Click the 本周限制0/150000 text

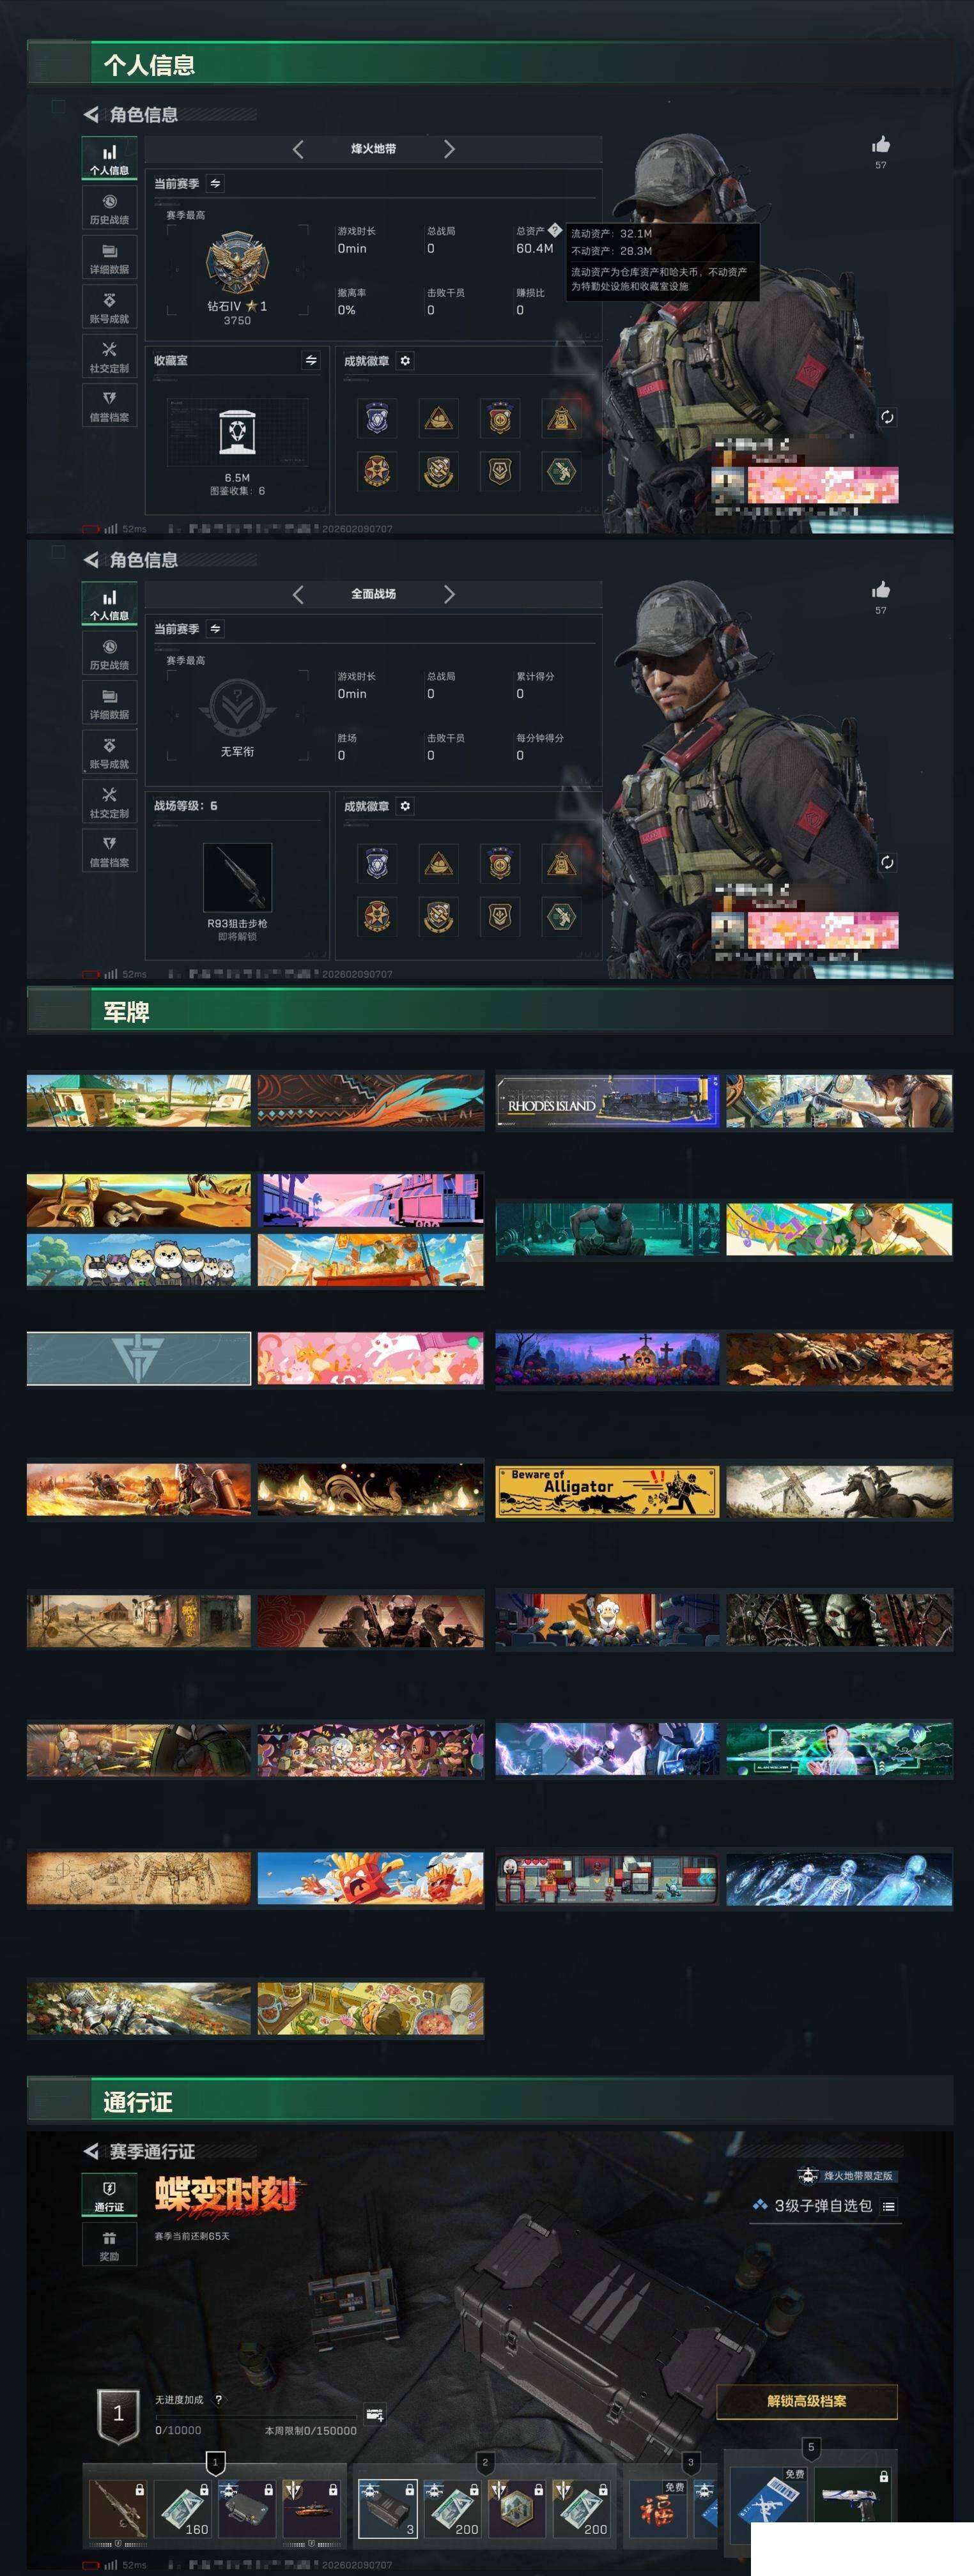pyautogui.click(x=310, y=2430)
